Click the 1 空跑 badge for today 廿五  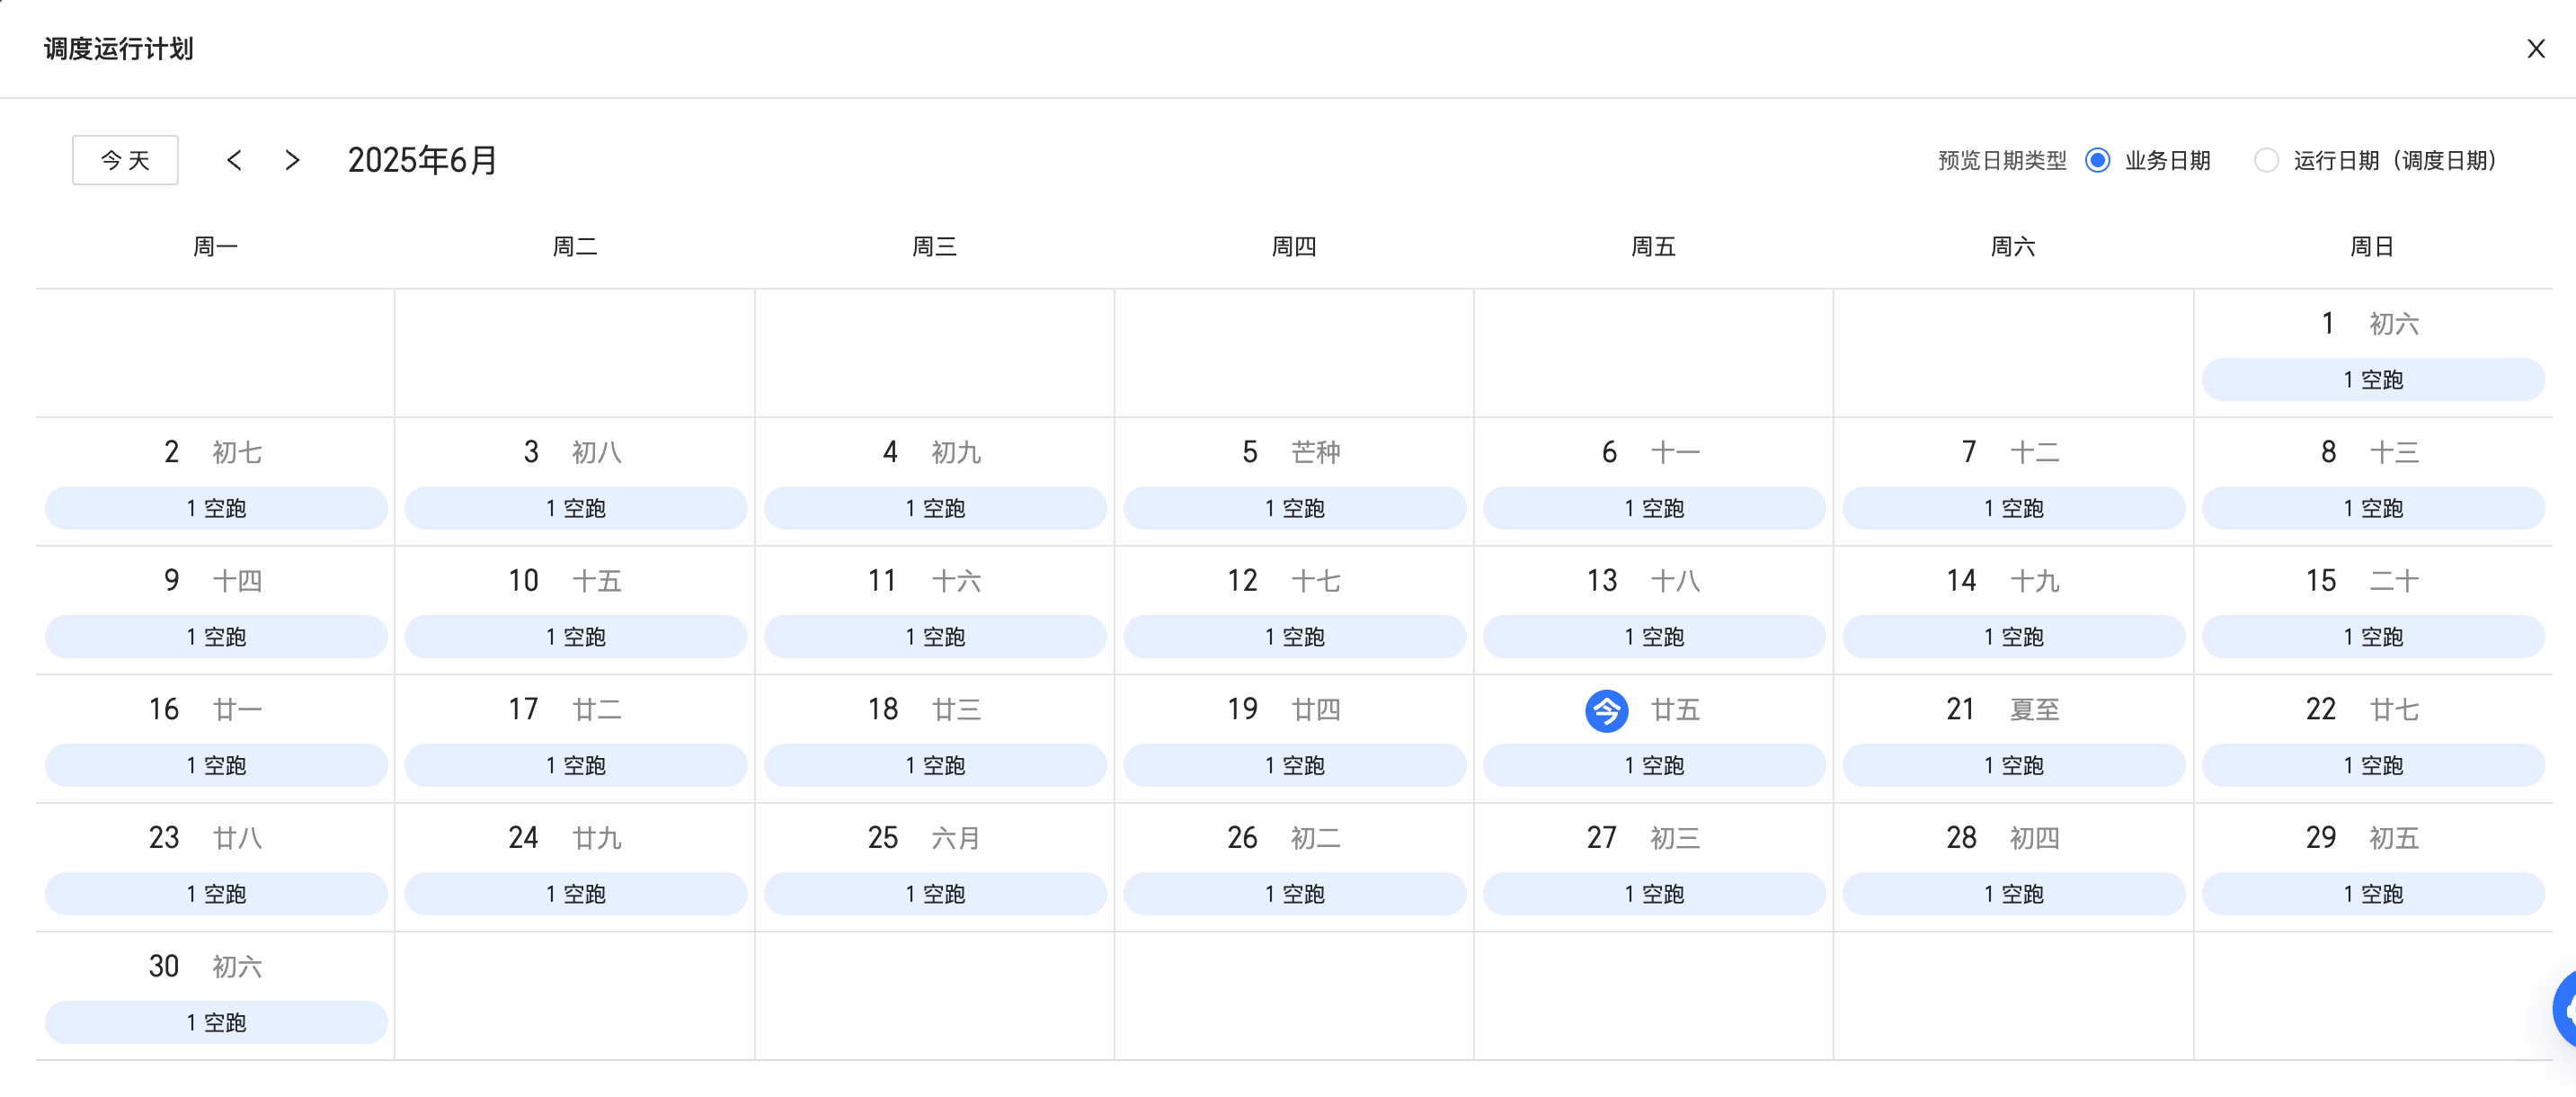pyautogui.click(x=1654, y=765)
